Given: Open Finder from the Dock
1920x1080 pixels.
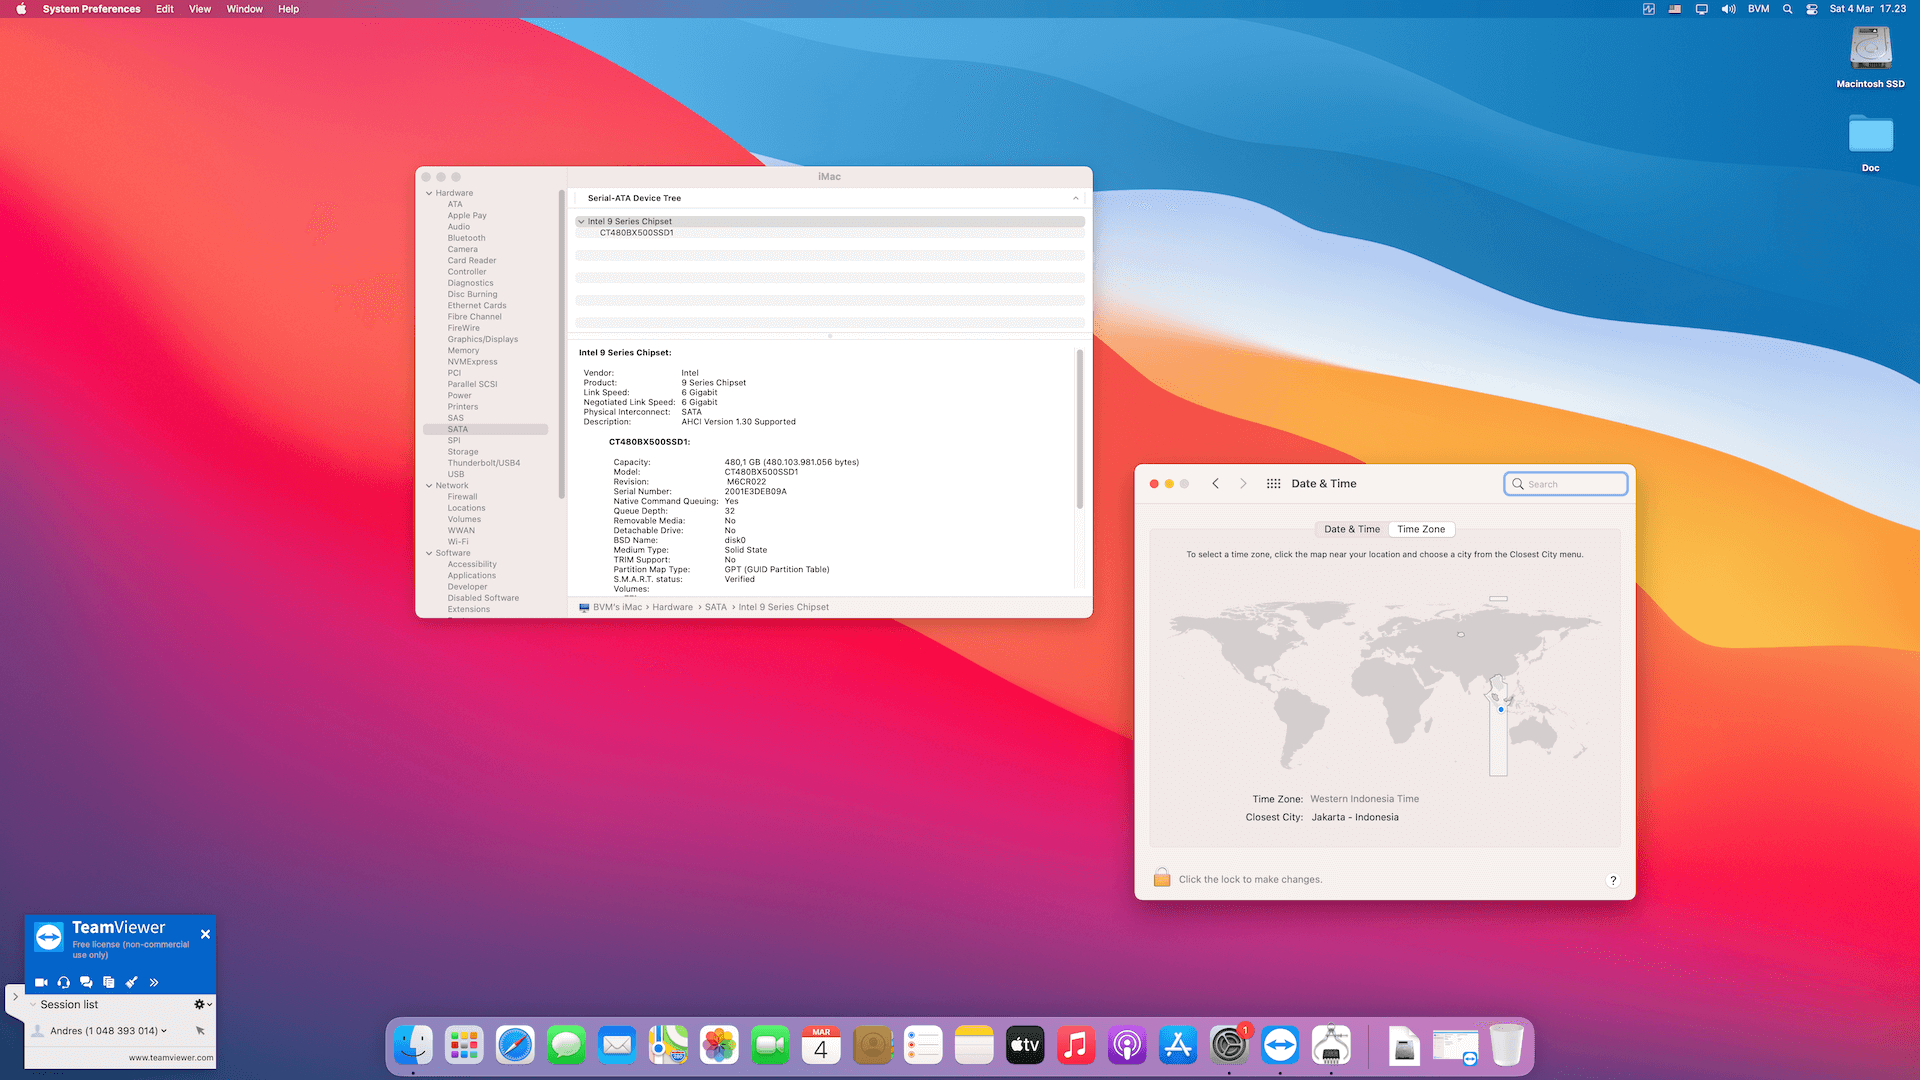Looking at the screenshot, I should pos(413,1046).
